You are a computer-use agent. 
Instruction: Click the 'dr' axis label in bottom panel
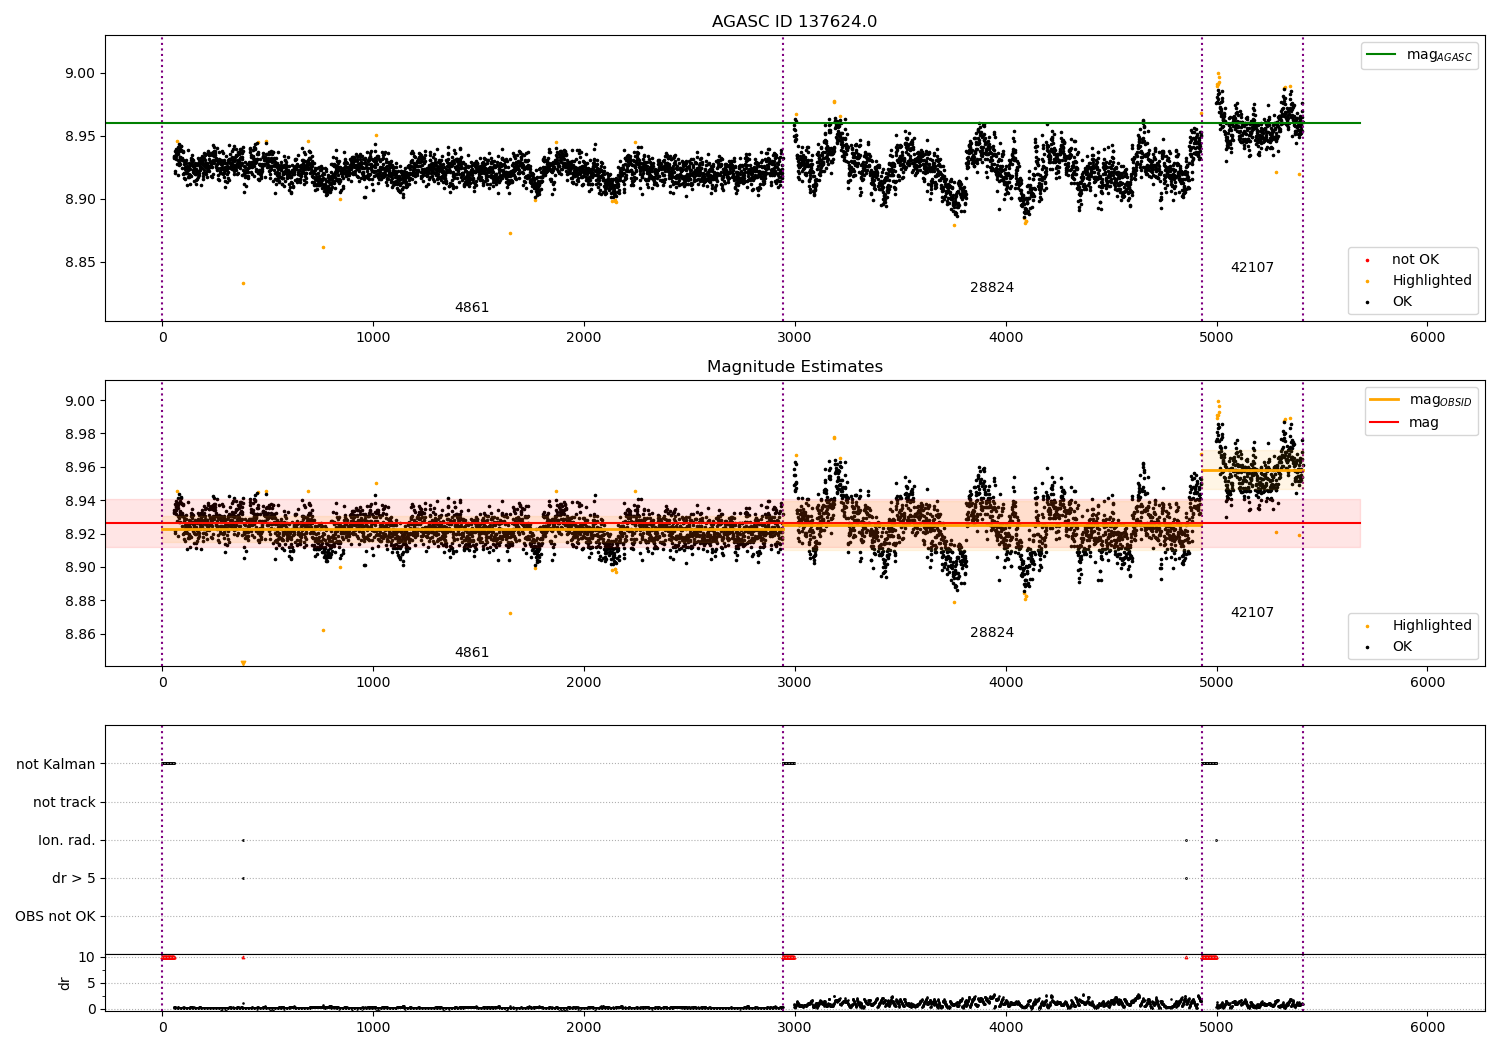tap(65, 983)
